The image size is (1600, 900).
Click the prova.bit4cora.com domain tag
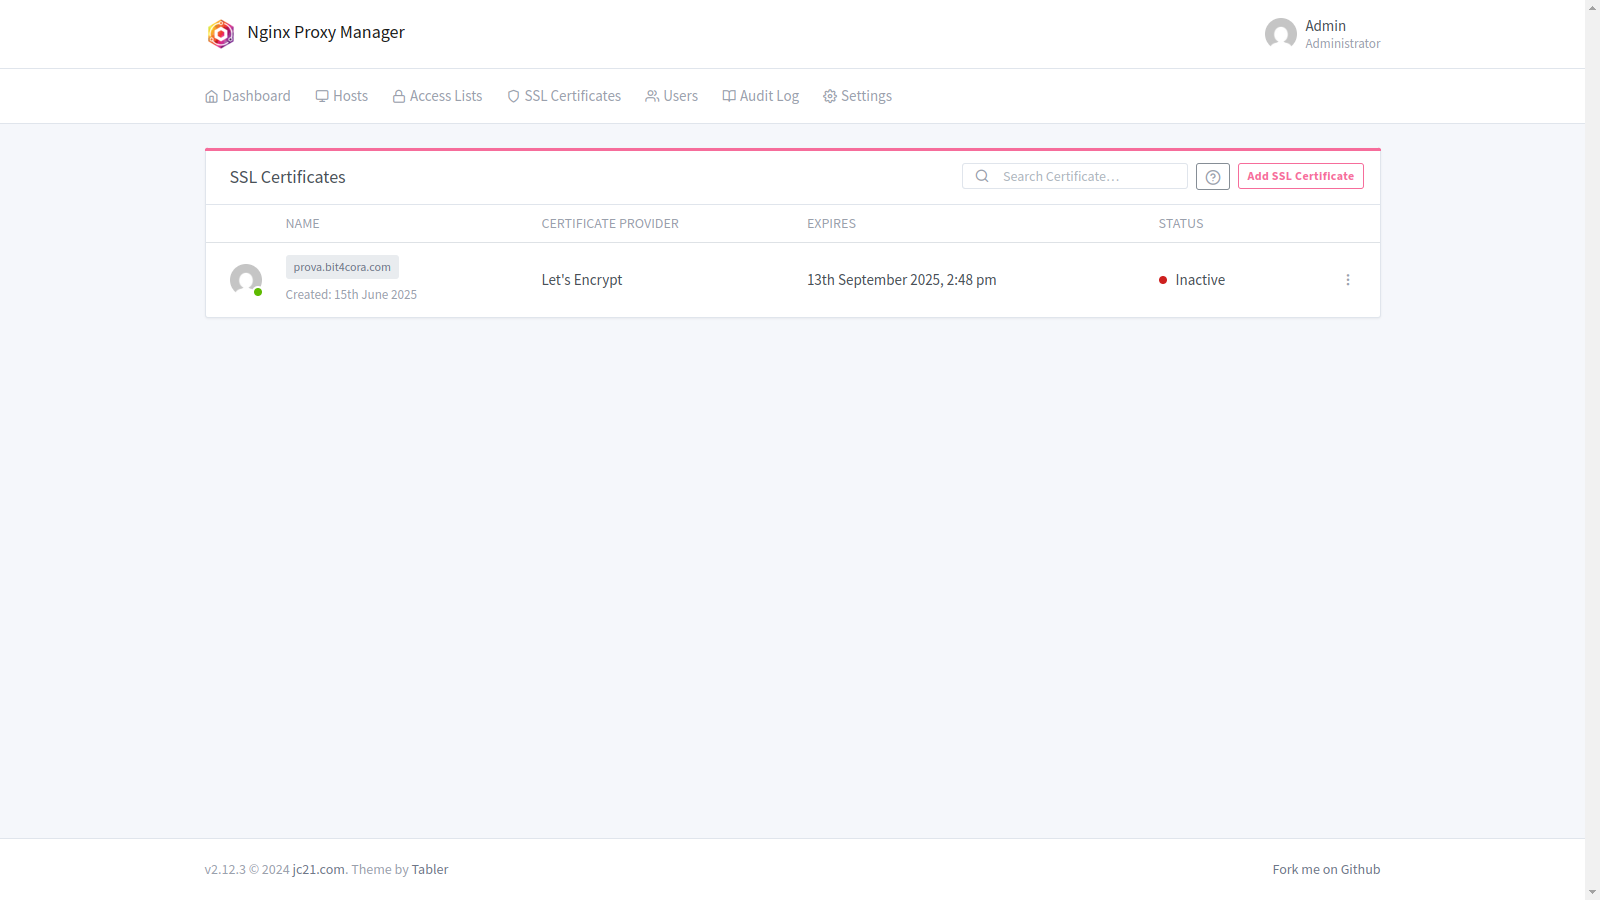[342, 267]
